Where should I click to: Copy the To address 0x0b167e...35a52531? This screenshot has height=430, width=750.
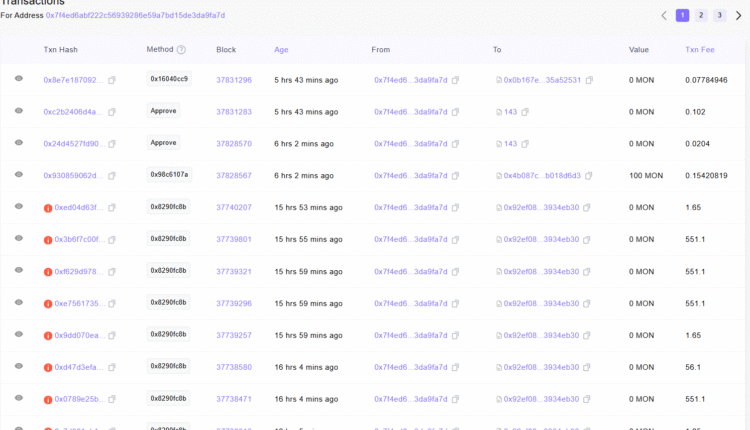coord(590,80)
